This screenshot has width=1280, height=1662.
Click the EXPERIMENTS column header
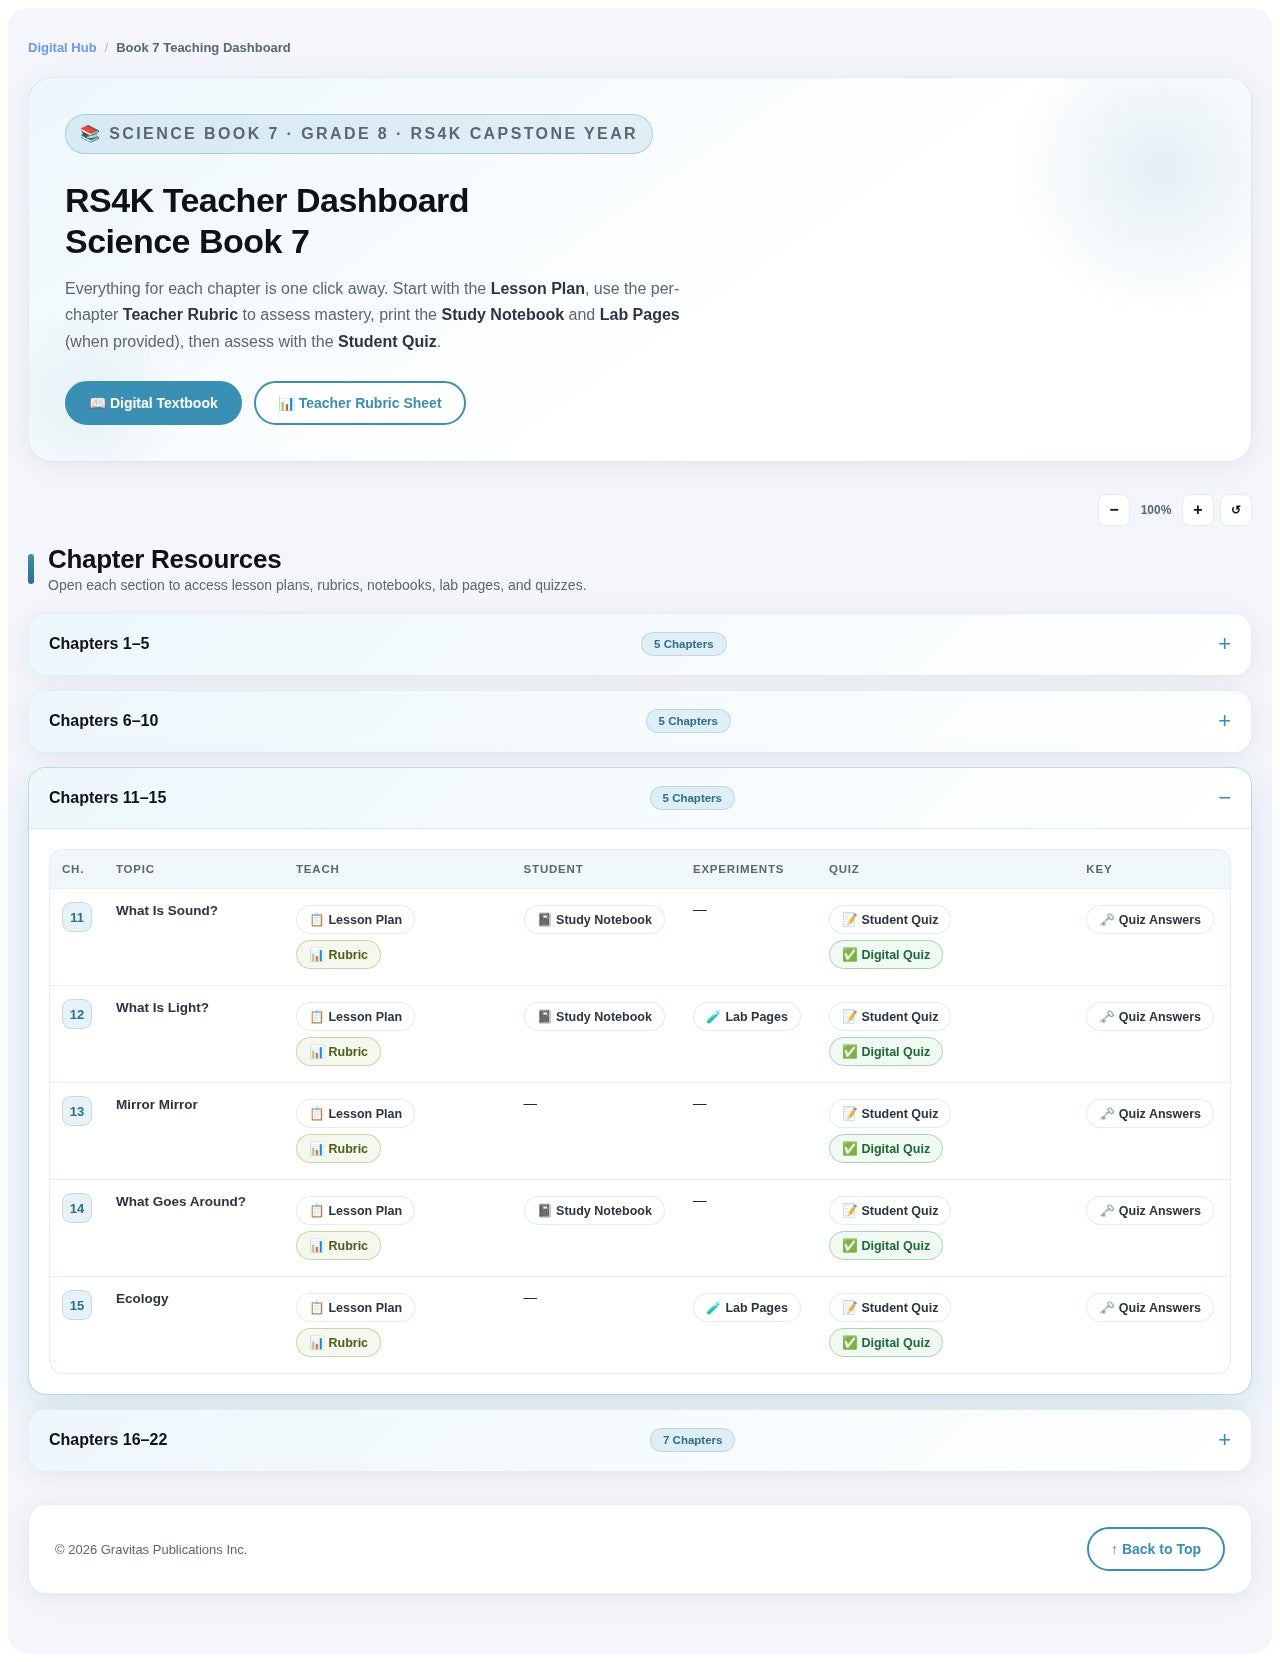(738, 869)
